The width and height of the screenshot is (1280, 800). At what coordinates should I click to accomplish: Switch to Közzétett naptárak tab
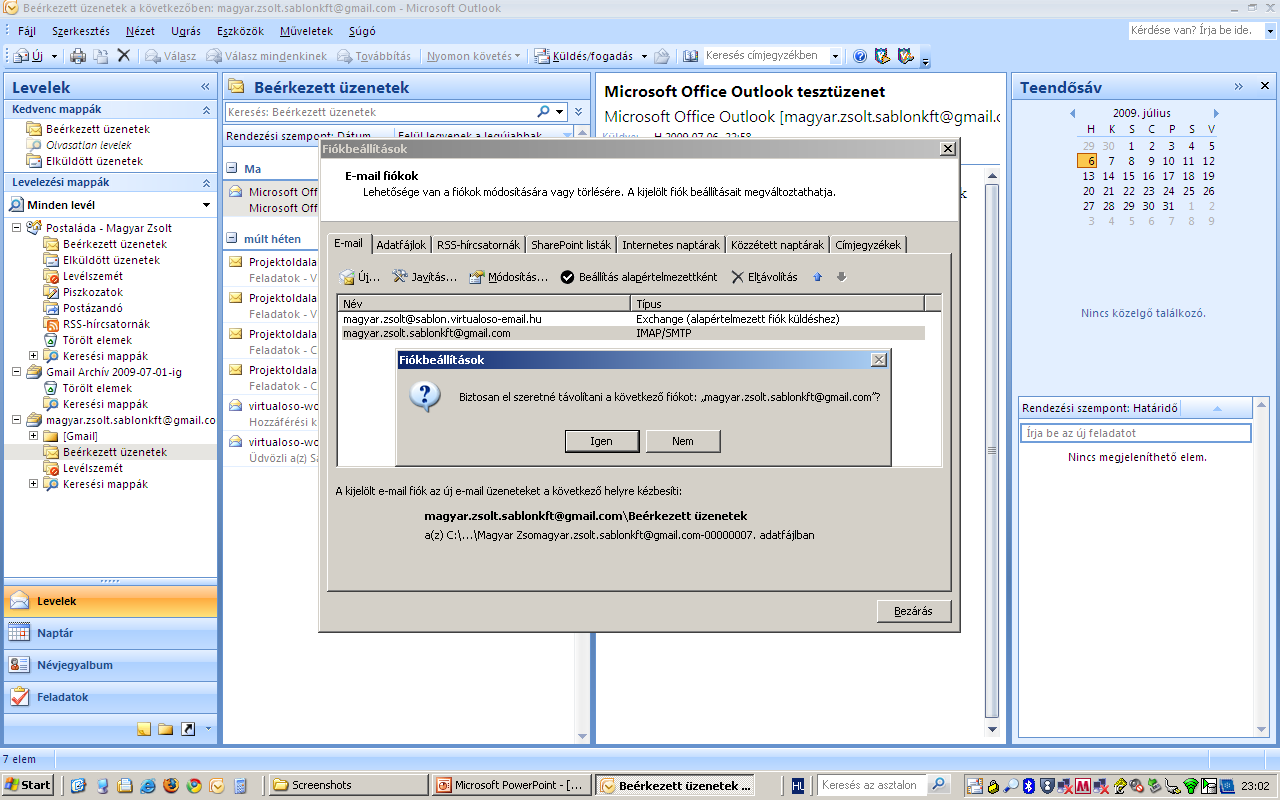[777, 245]
